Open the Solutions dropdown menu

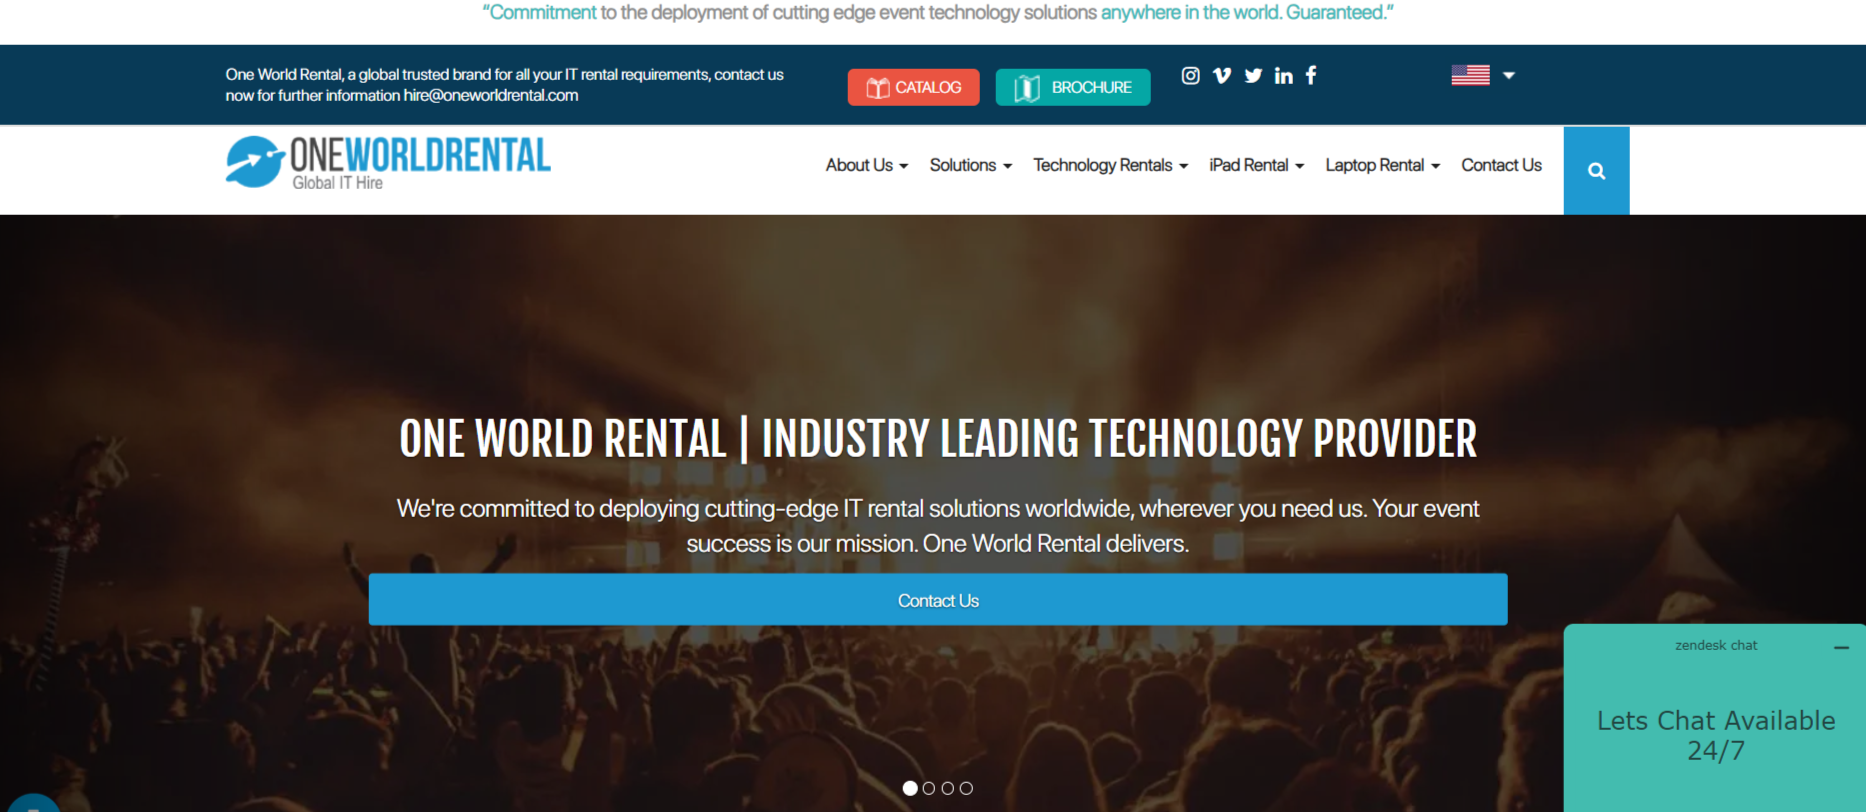(971, 166)
